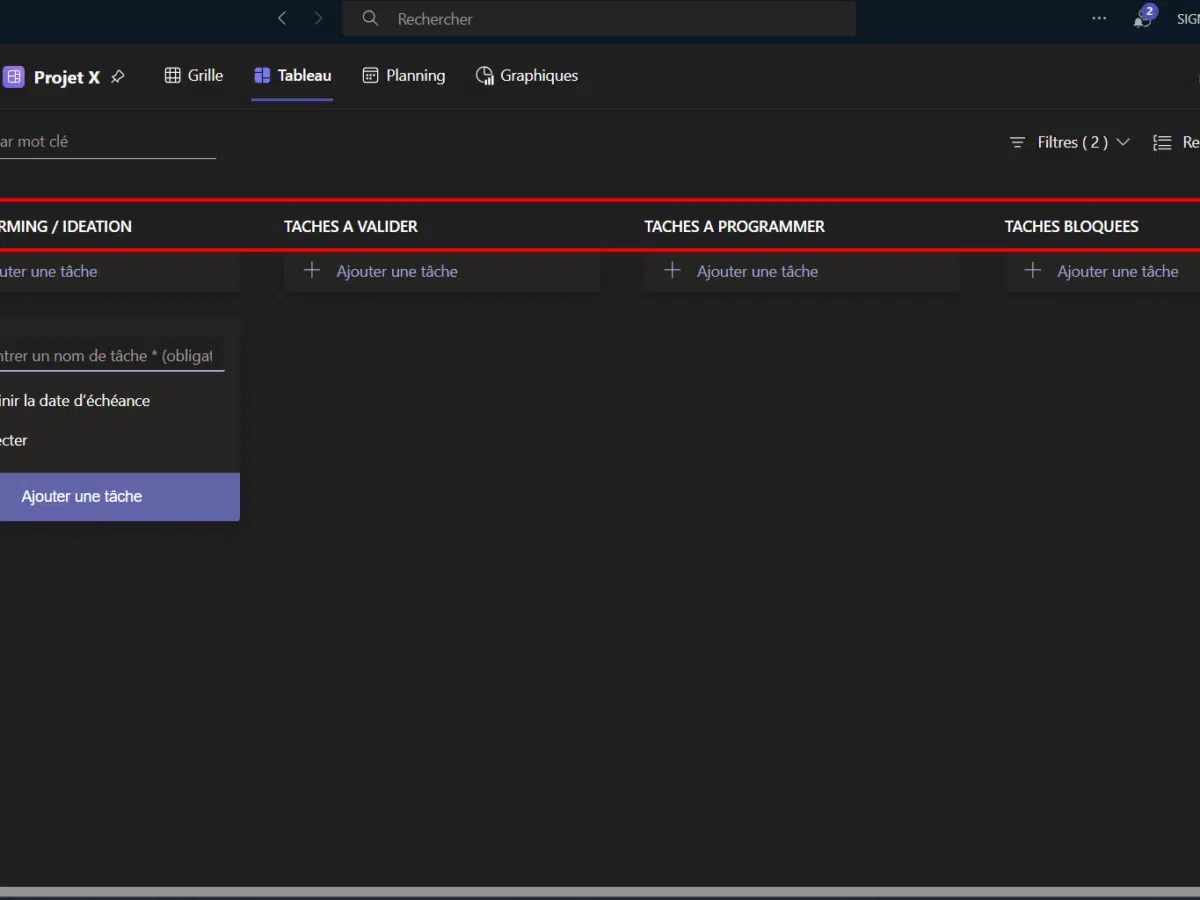1200x900 pixels.
Task: Open the more options ellipsis menu
Action: tap(1099, 18)
